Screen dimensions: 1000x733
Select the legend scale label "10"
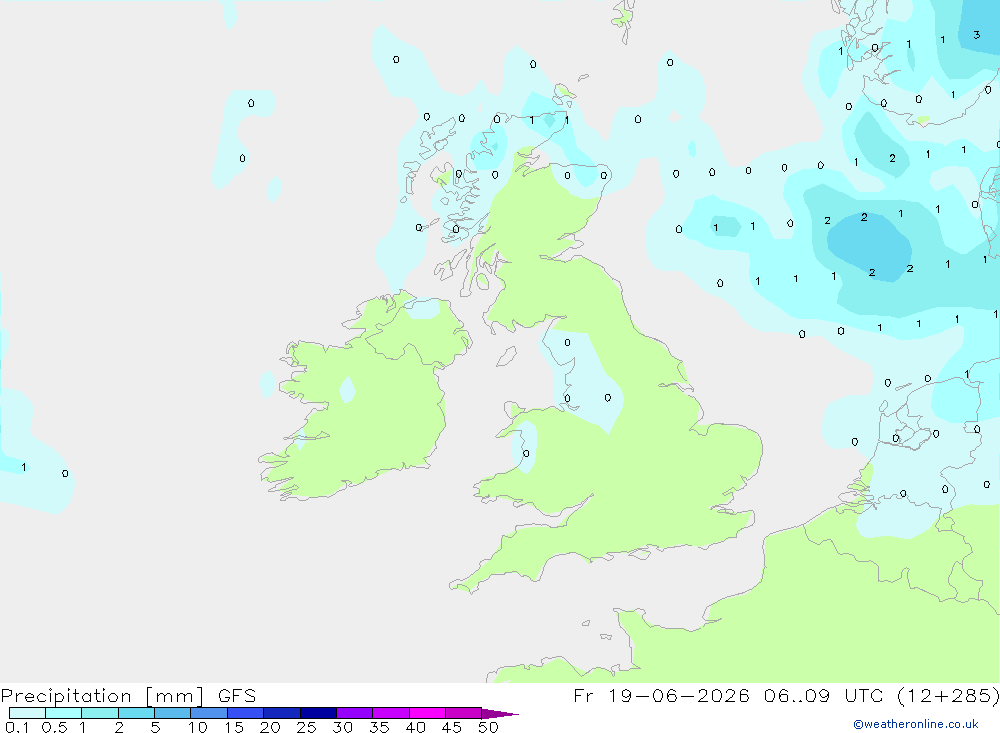(198, 727)
